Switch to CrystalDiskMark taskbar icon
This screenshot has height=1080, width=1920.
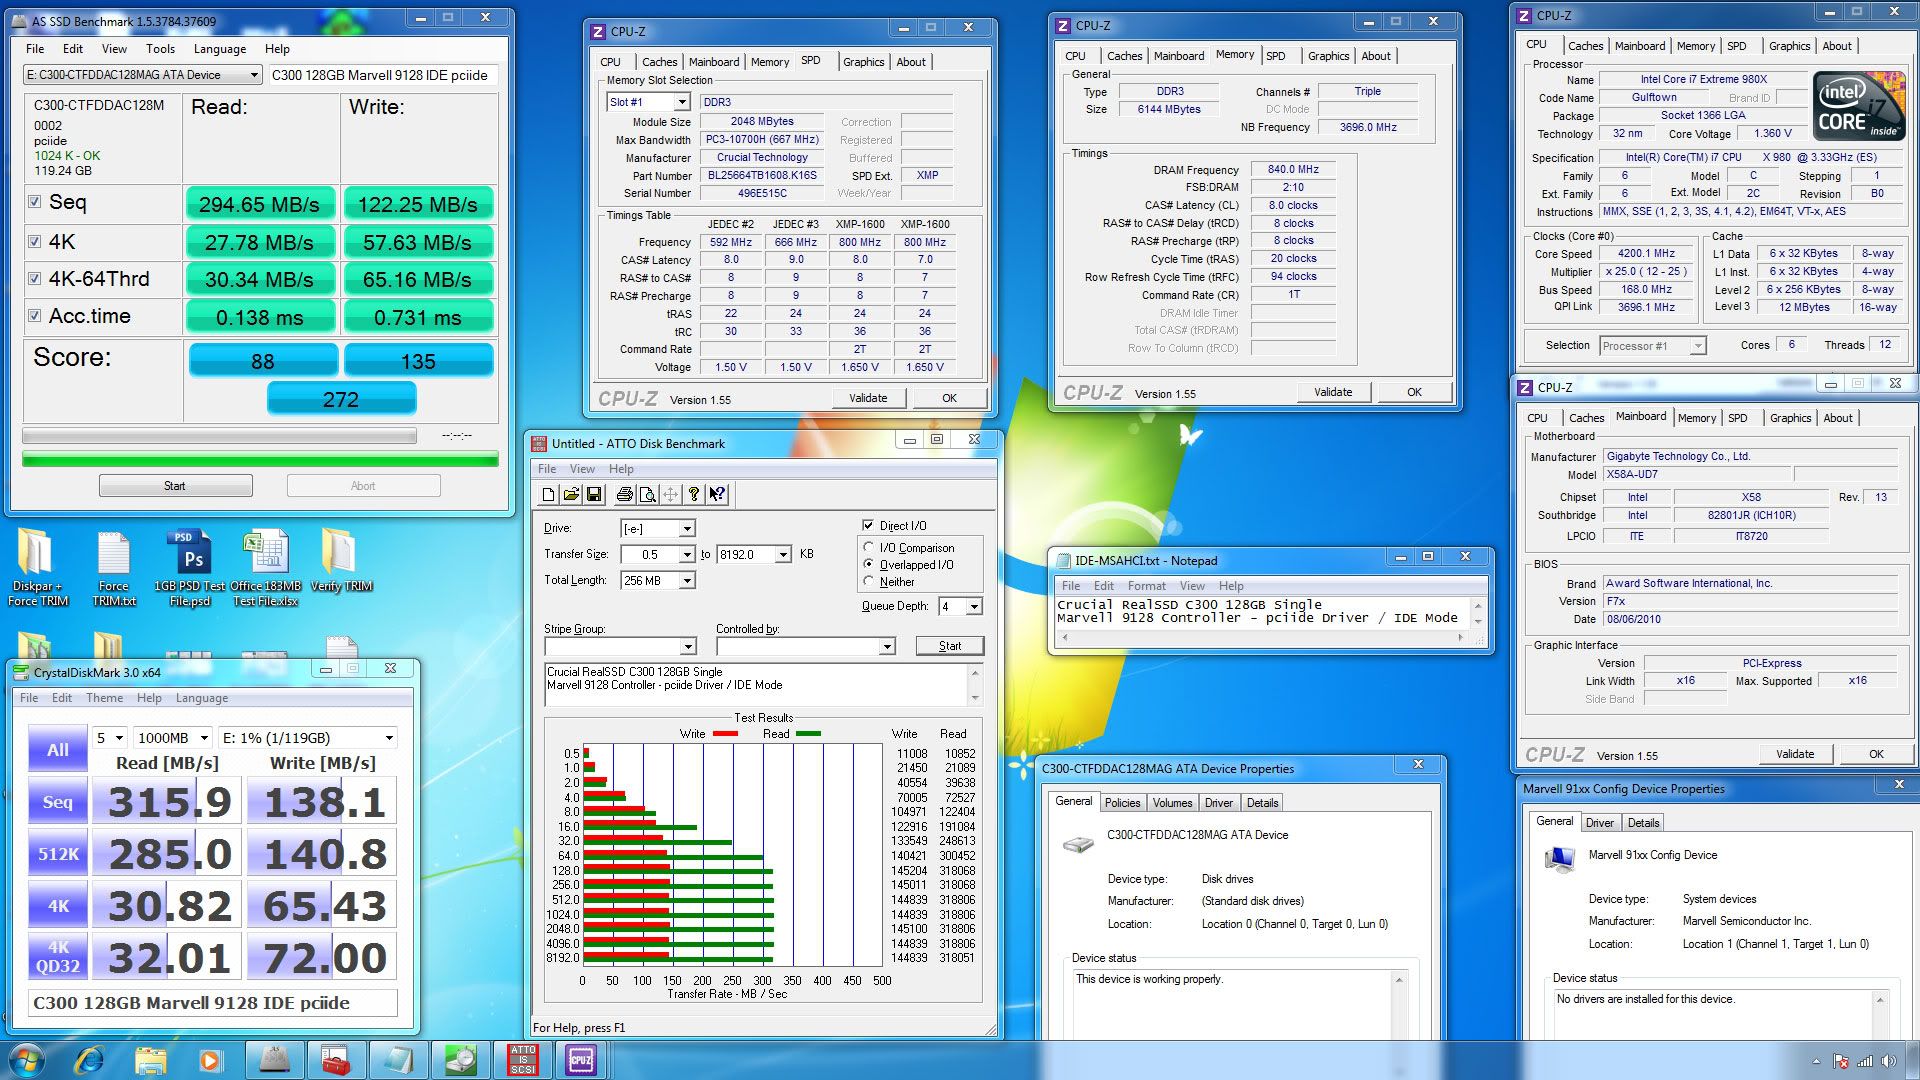(460, 1060)
